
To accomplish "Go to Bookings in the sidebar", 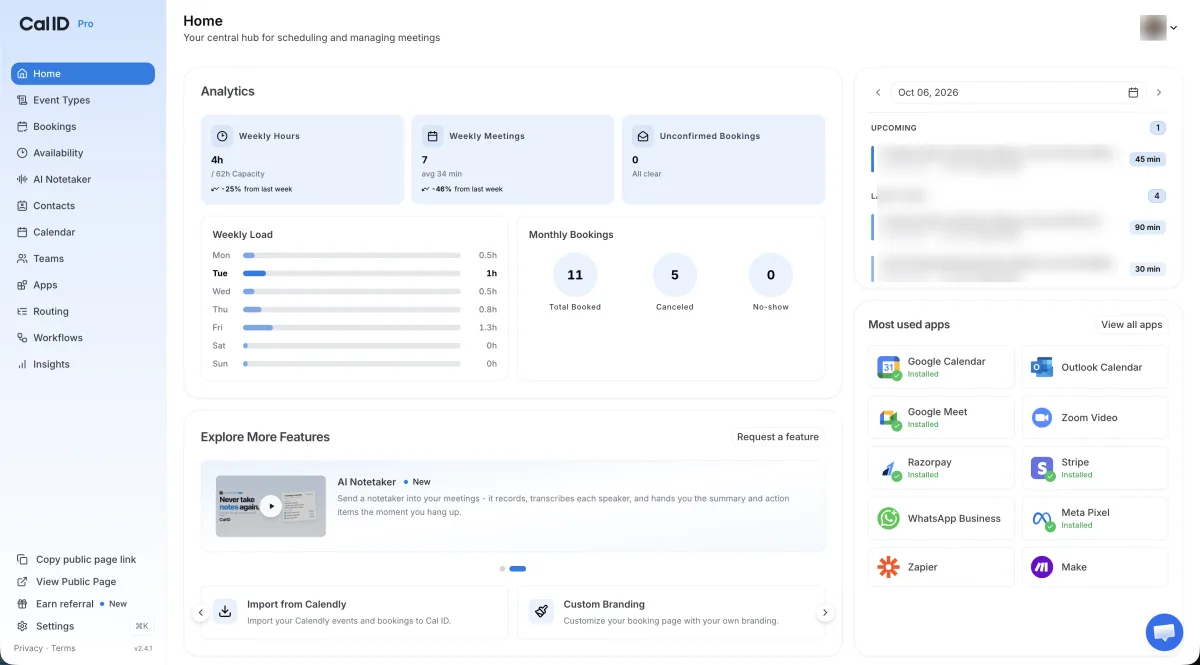I will 83,127.
